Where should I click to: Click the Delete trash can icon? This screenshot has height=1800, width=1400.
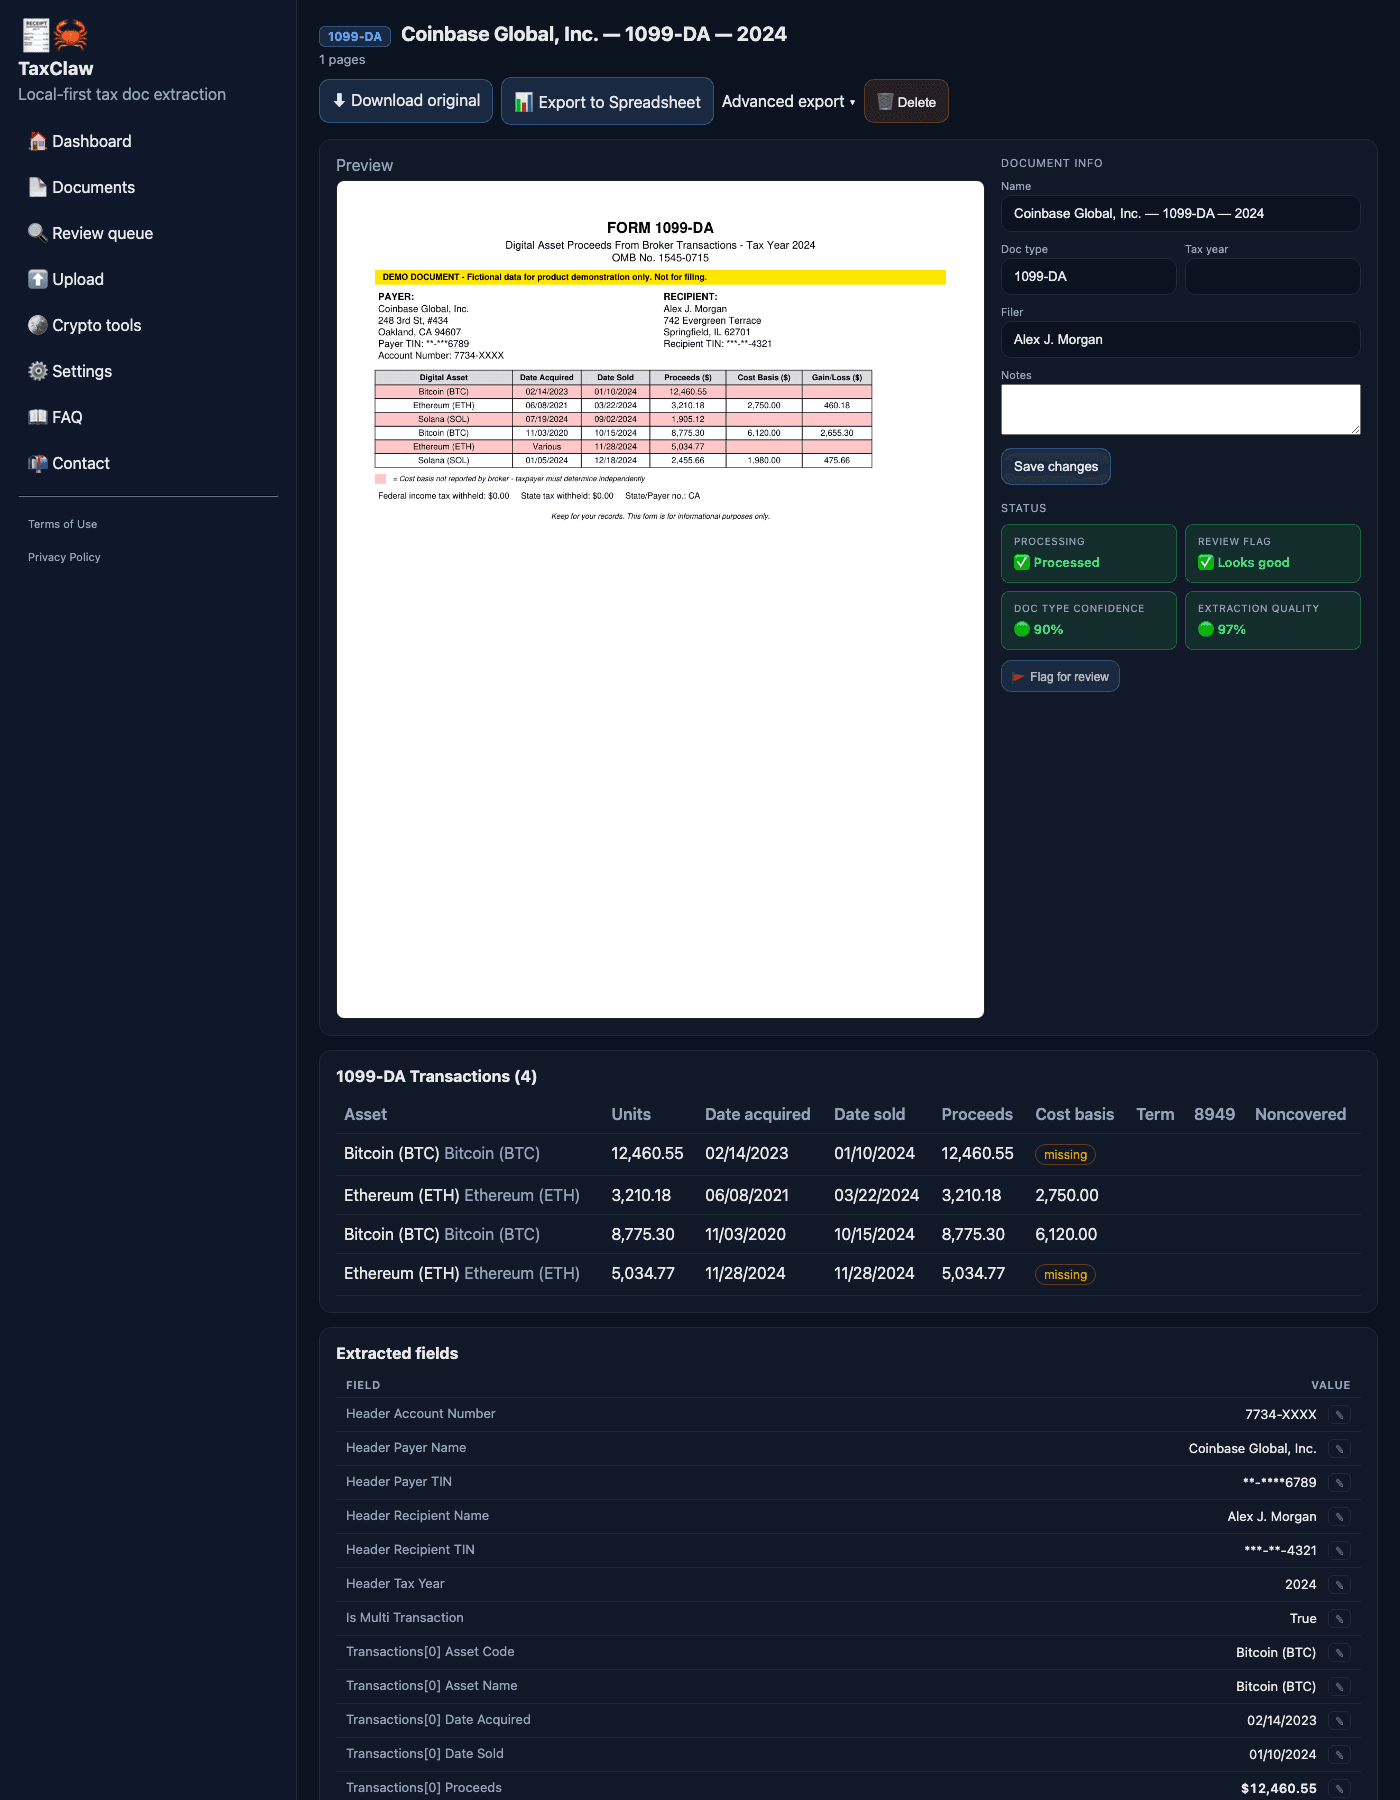pos(885,101)
